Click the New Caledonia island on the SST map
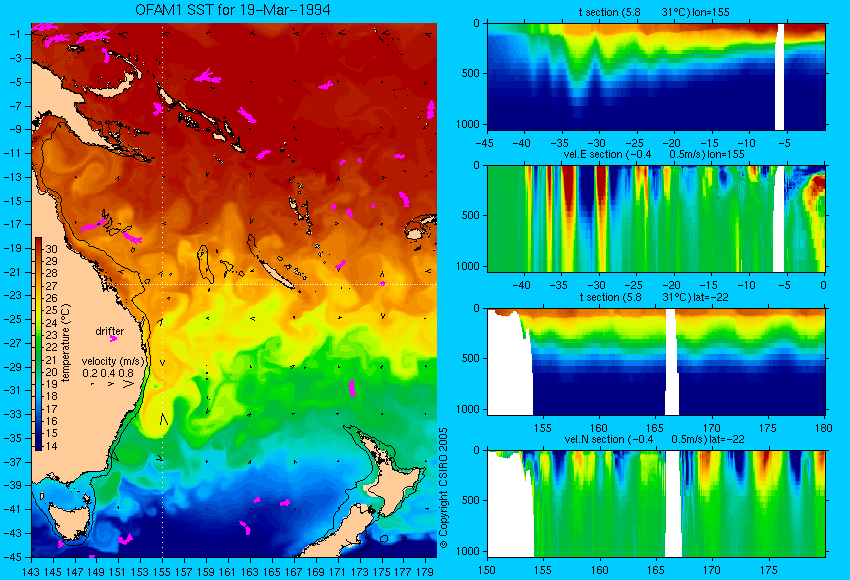The height and width of the screenshot is (580, 850). 275,273
